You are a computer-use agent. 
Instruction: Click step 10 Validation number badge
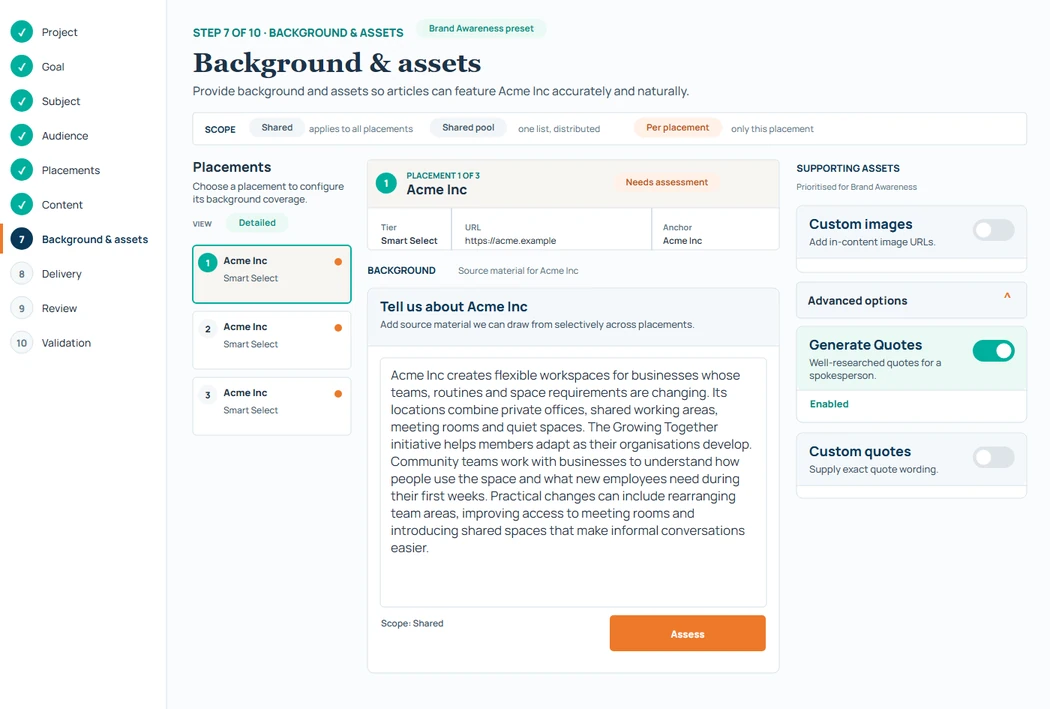(x=22, y=343)
